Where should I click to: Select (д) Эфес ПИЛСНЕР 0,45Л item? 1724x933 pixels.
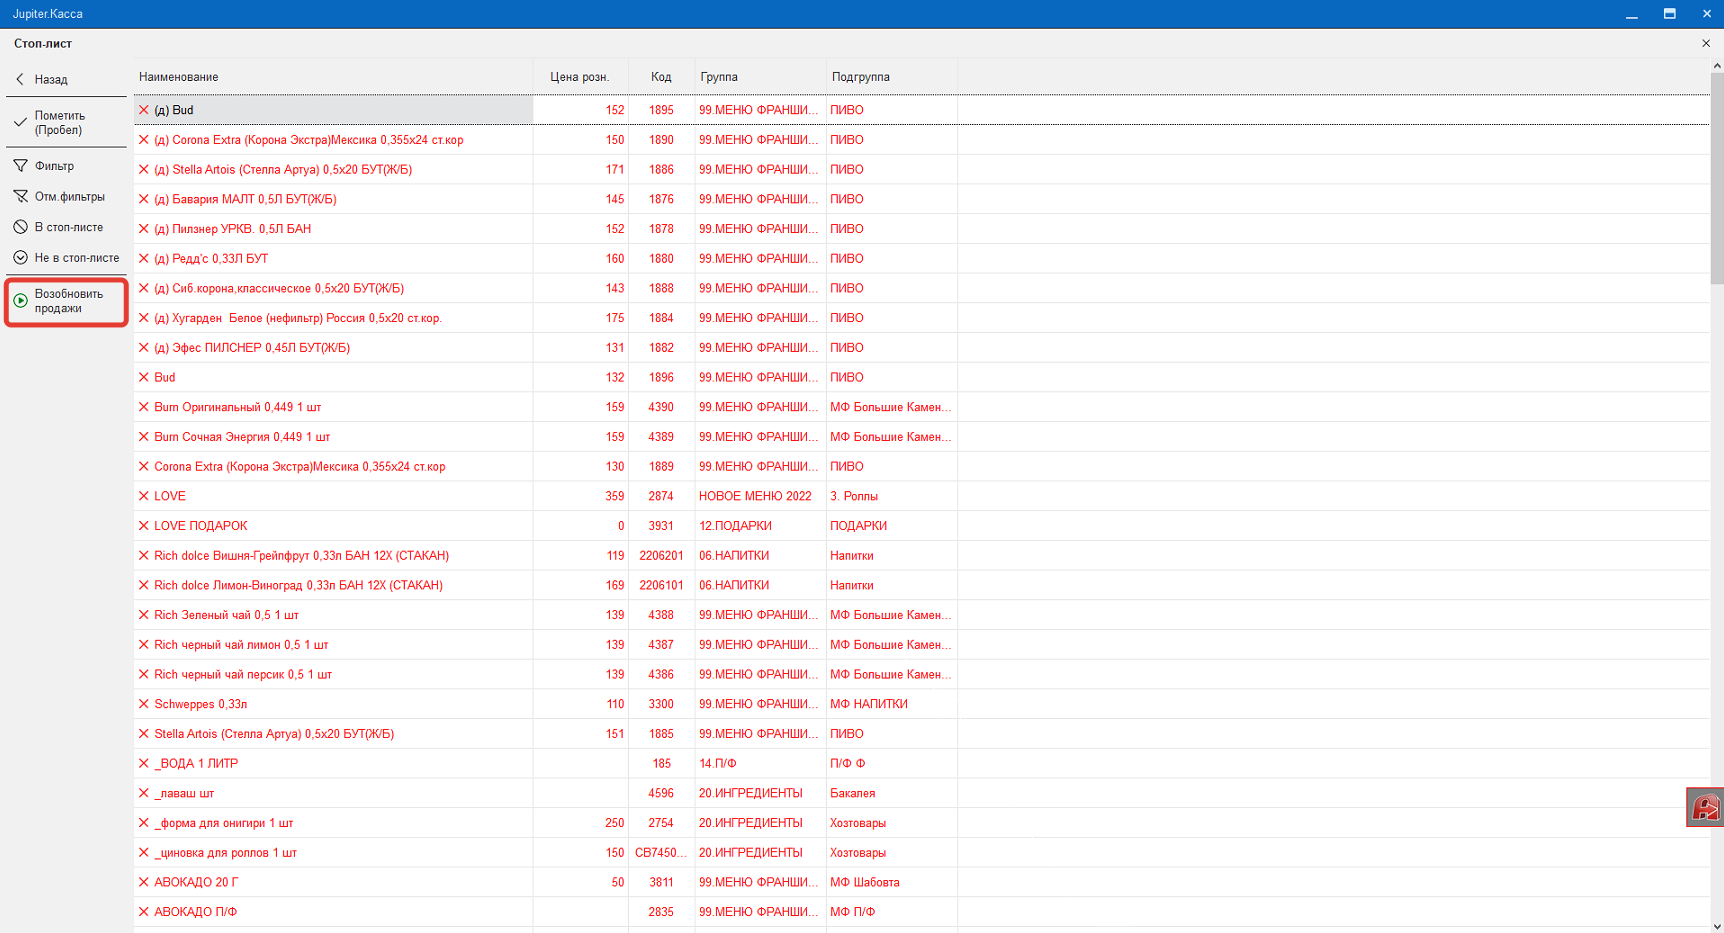click(252, 348)
